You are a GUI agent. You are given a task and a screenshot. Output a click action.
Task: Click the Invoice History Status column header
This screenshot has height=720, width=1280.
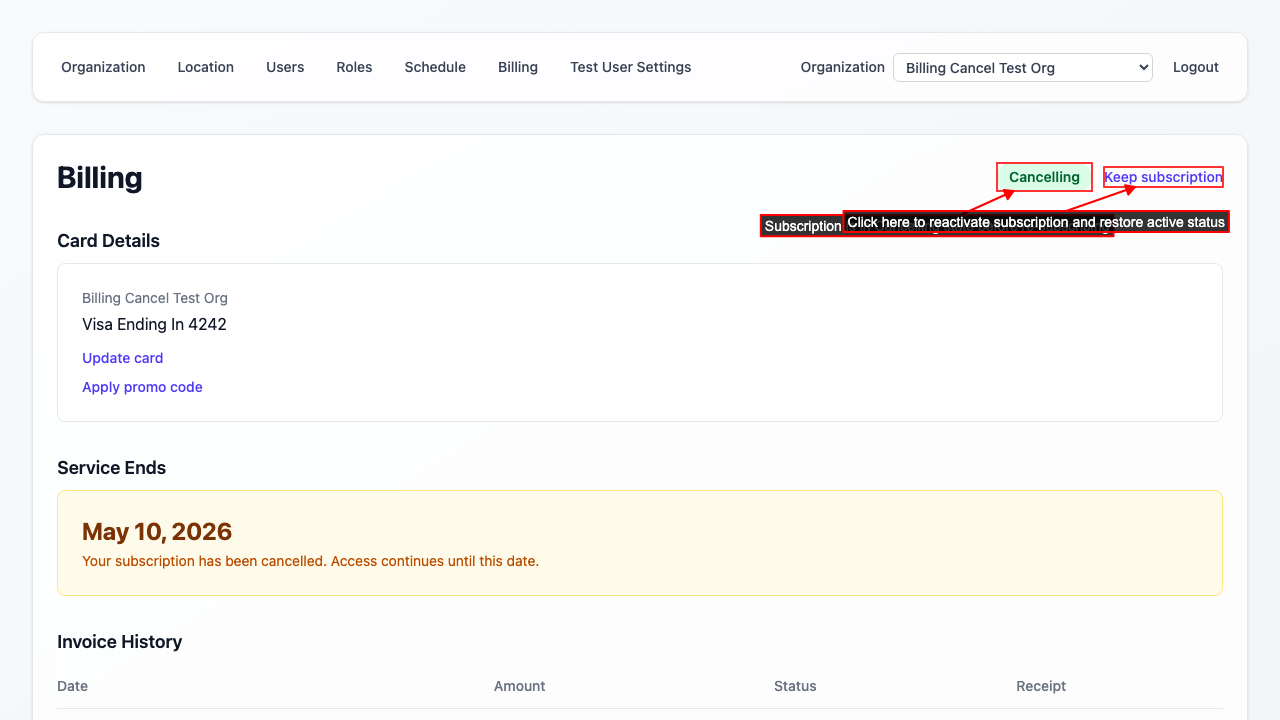[795, 686]
